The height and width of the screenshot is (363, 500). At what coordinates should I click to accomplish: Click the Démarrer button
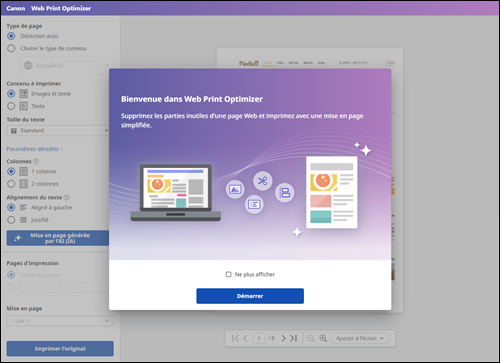click(x=250, y=296)
